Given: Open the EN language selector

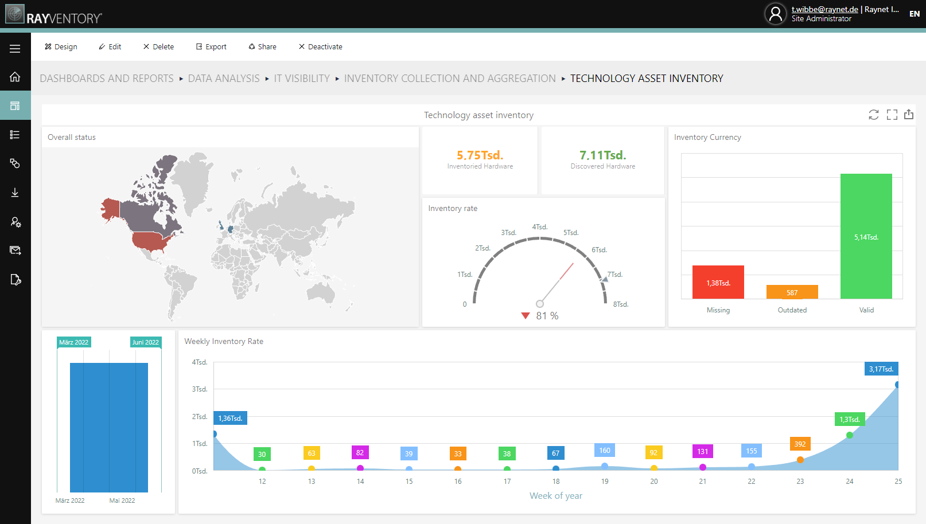Looking at the screenshot, I should (914, 14).
